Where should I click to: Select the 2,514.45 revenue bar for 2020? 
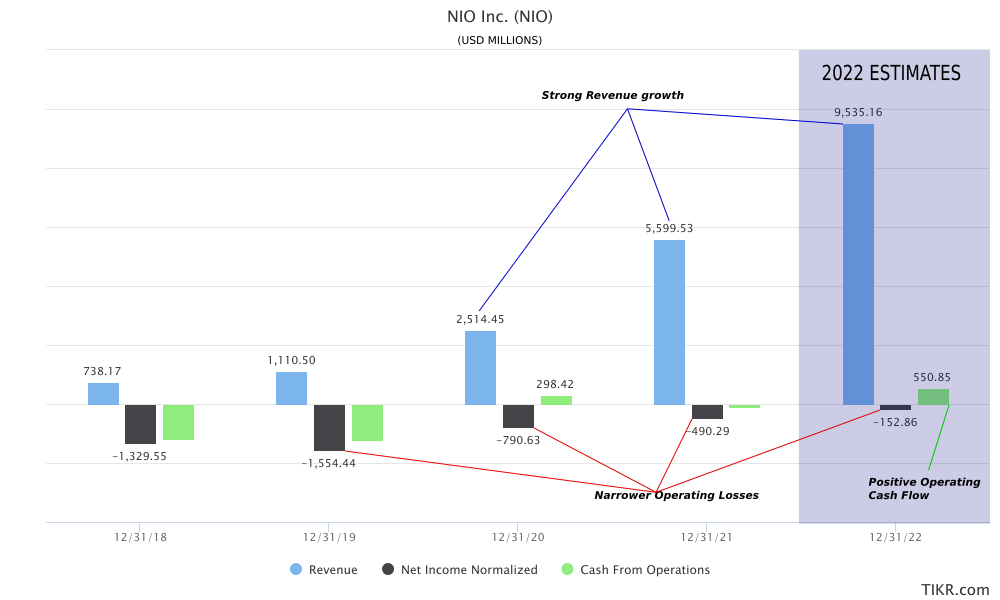coord(480,368)
